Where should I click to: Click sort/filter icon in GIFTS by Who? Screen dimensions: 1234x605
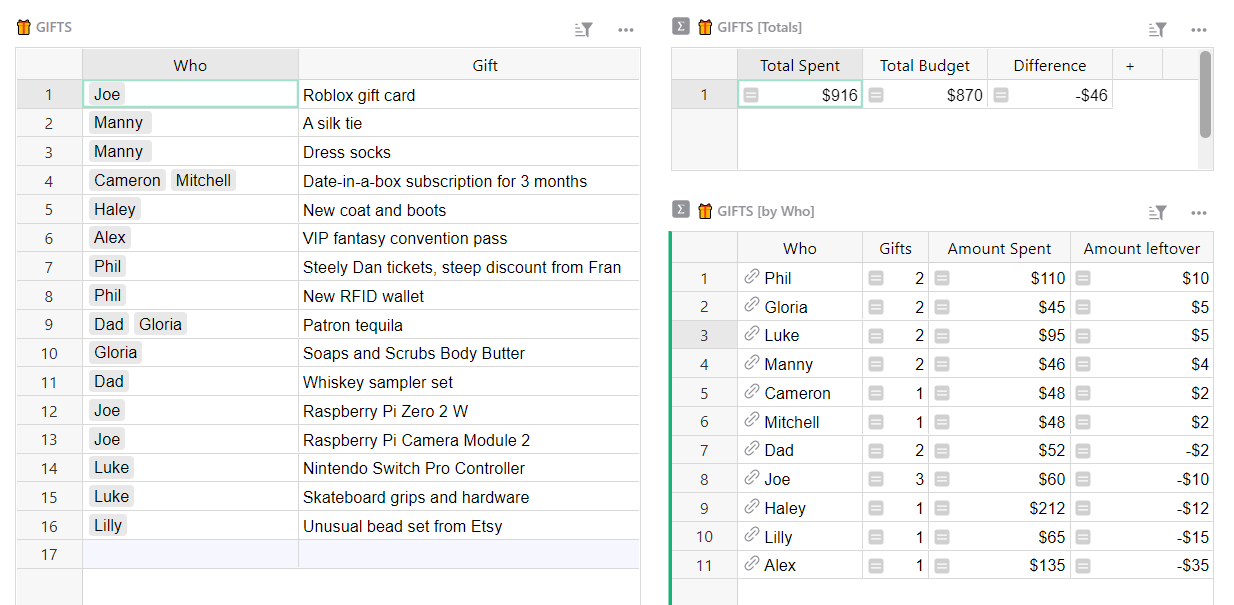1157,212
